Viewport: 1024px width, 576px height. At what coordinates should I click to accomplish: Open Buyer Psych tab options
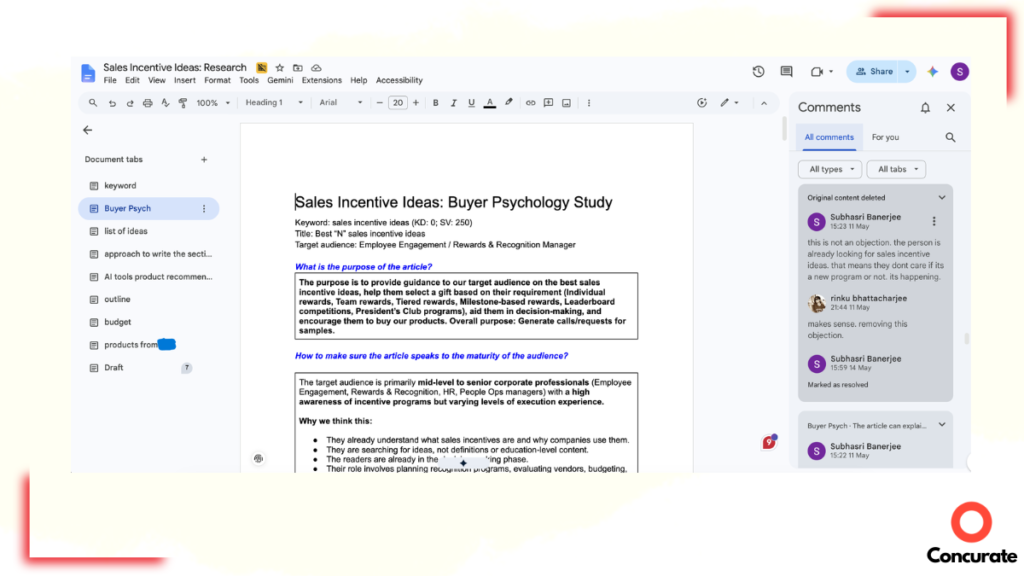[x=204, y=208]
